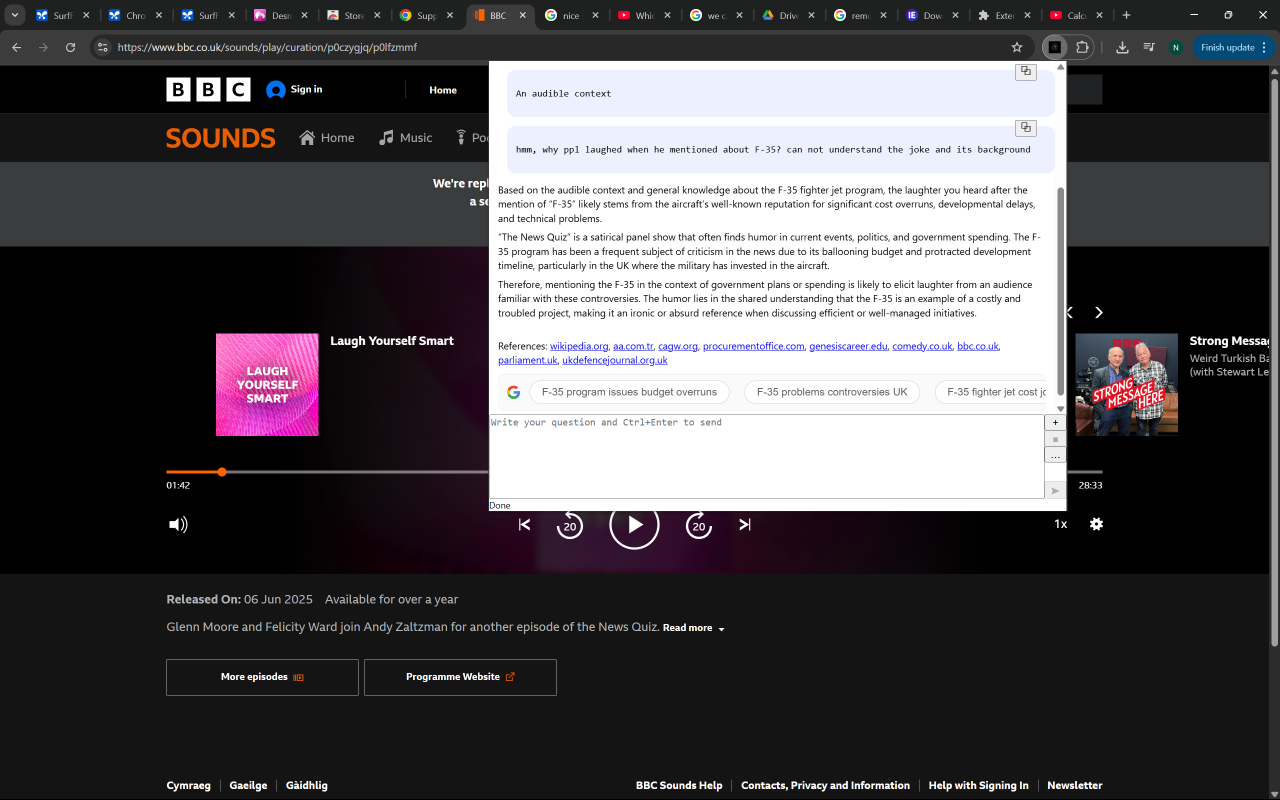This screenshot has height=800, width=1280.
Task: Play the episode
Action: click(634, 524)
